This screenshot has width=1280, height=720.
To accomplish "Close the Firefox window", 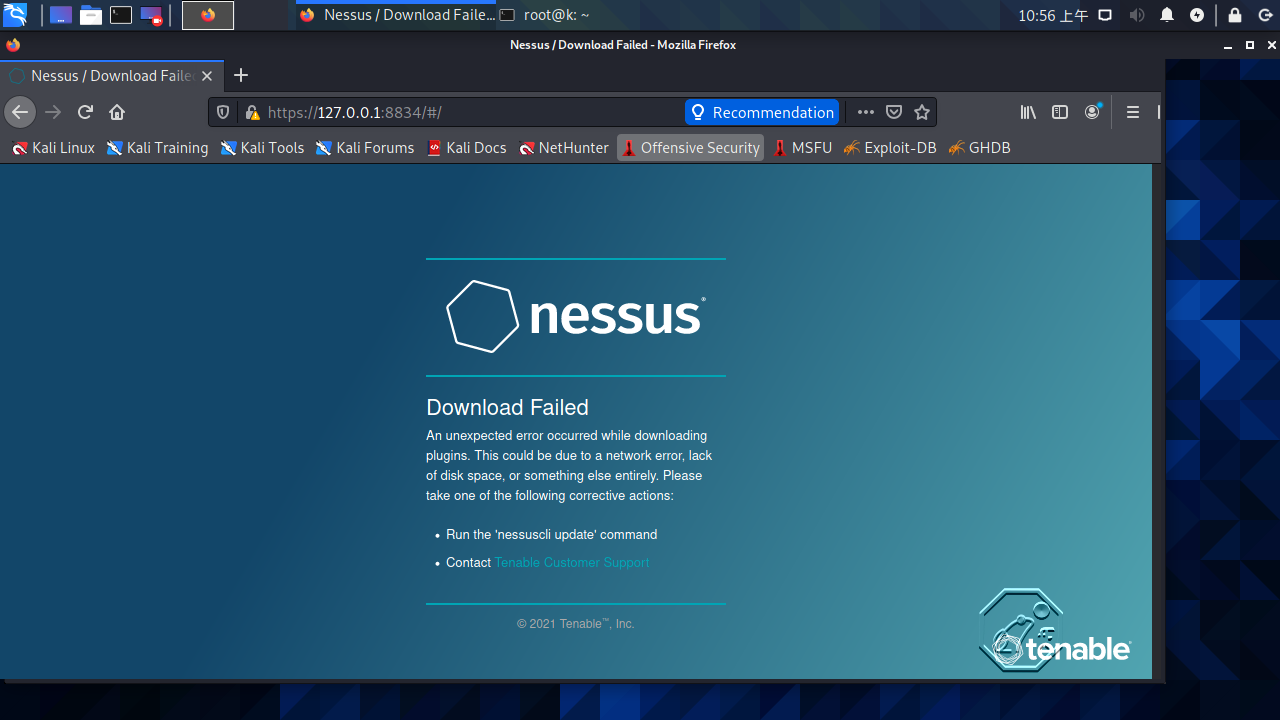I will click(1272, 45).
